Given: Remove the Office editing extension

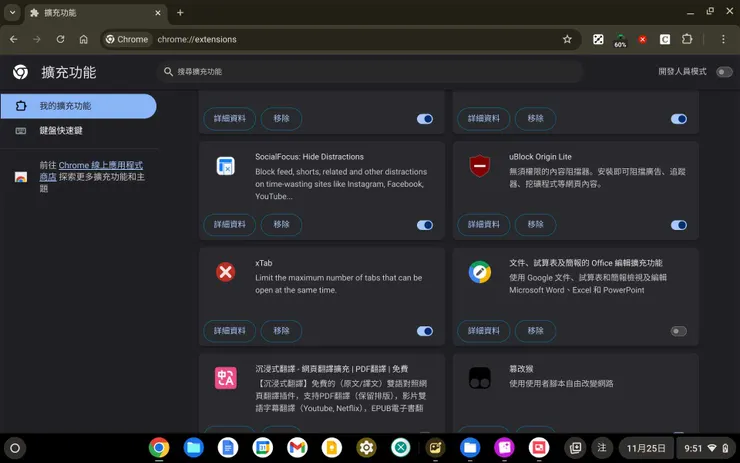Looking at the screenshot, I should [535, 331].
